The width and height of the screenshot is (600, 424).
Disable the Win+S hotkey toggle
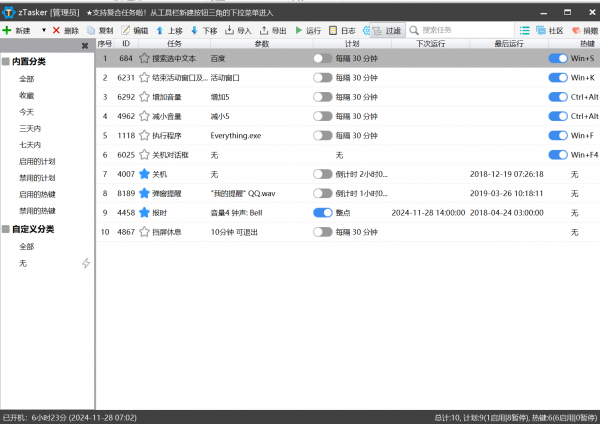[558, 58]
